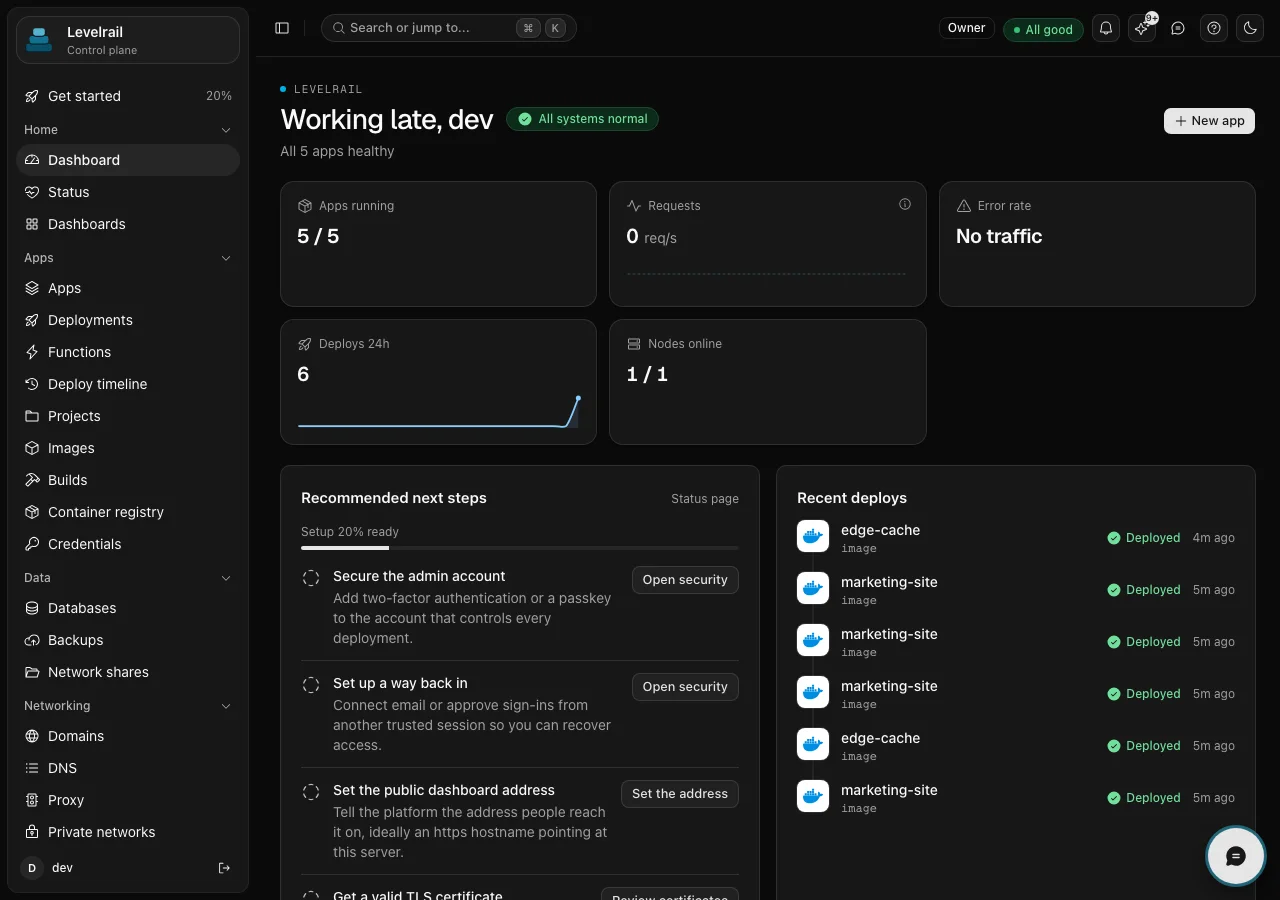1280x900 pixels.
Task: Open Get started 20% checklist
Action: [x=128, y=96]
